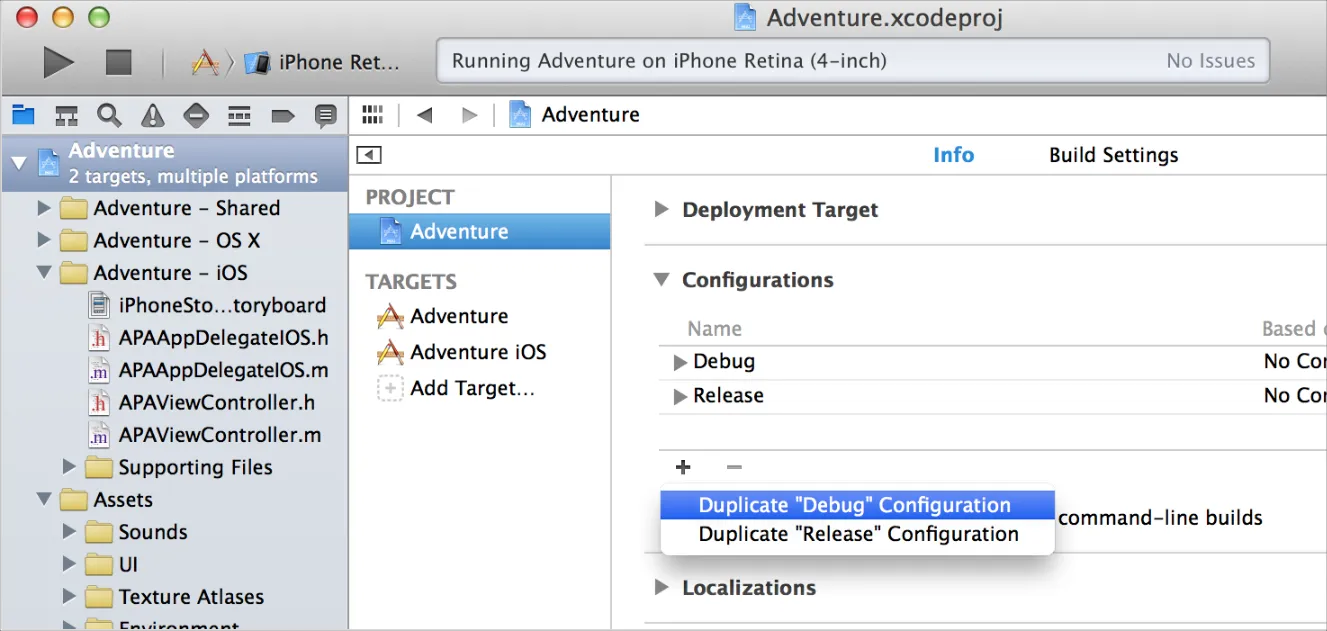This screenshot has width=1327, height=631.
Task: Show the Issue navigator warning icon
Action: point(152,116)
